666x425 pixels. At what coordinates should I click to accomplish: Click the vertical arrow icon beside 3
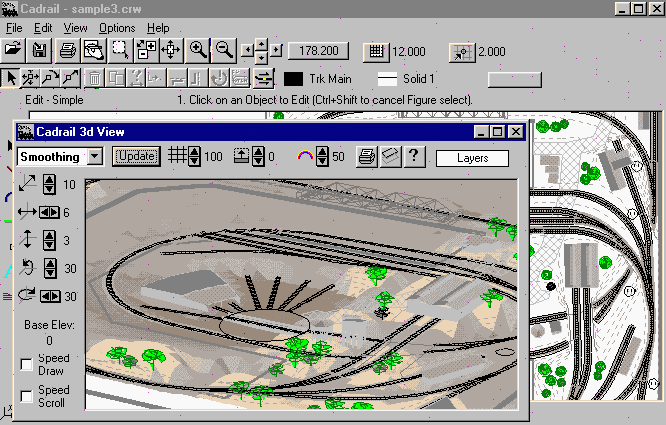(27, 239)
